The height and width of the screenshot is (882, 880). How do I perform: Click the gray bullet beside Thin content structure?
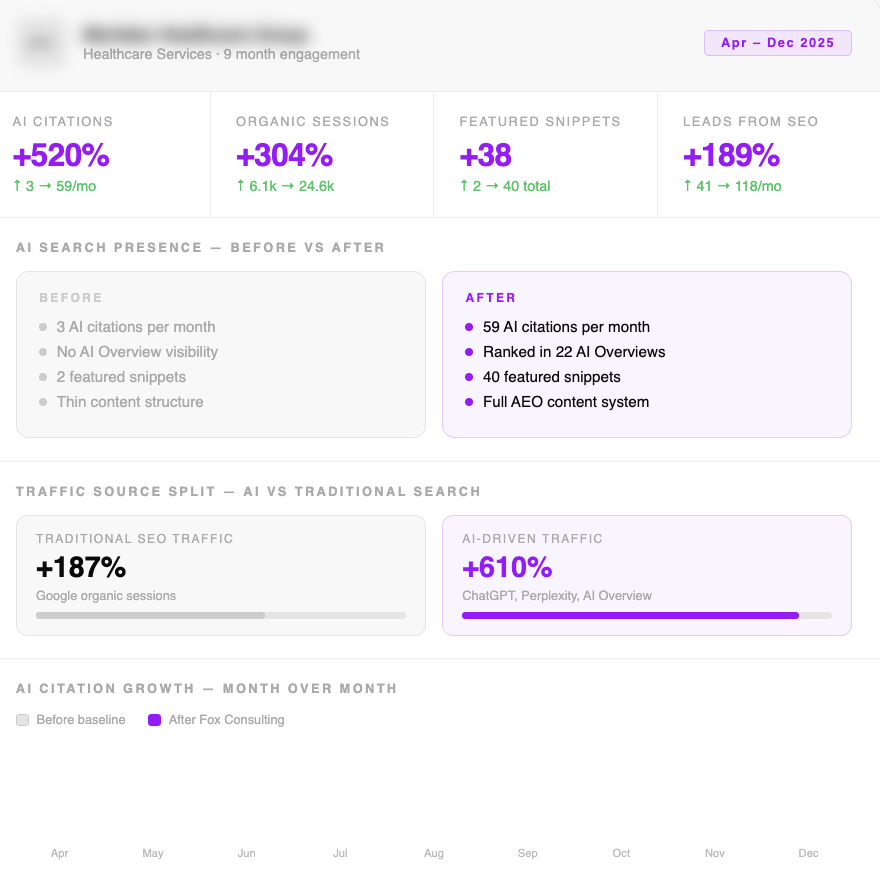point(43,402)
